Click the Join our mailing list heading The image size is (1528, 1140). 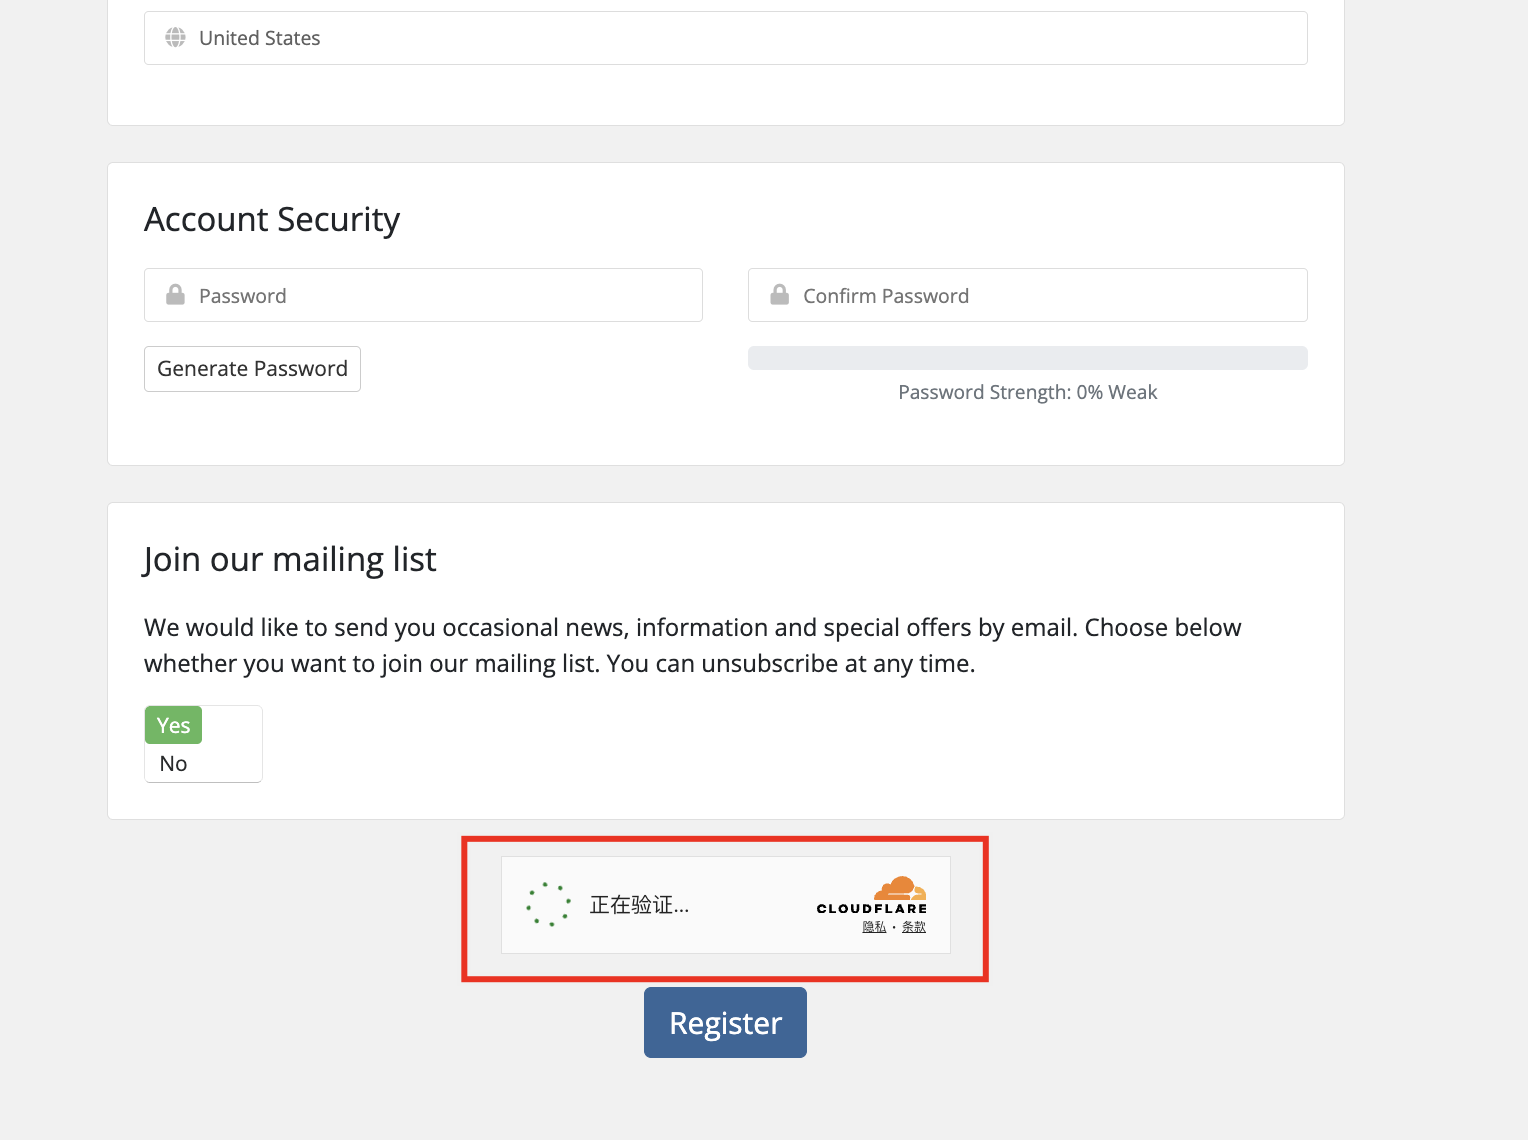(290, 559)
